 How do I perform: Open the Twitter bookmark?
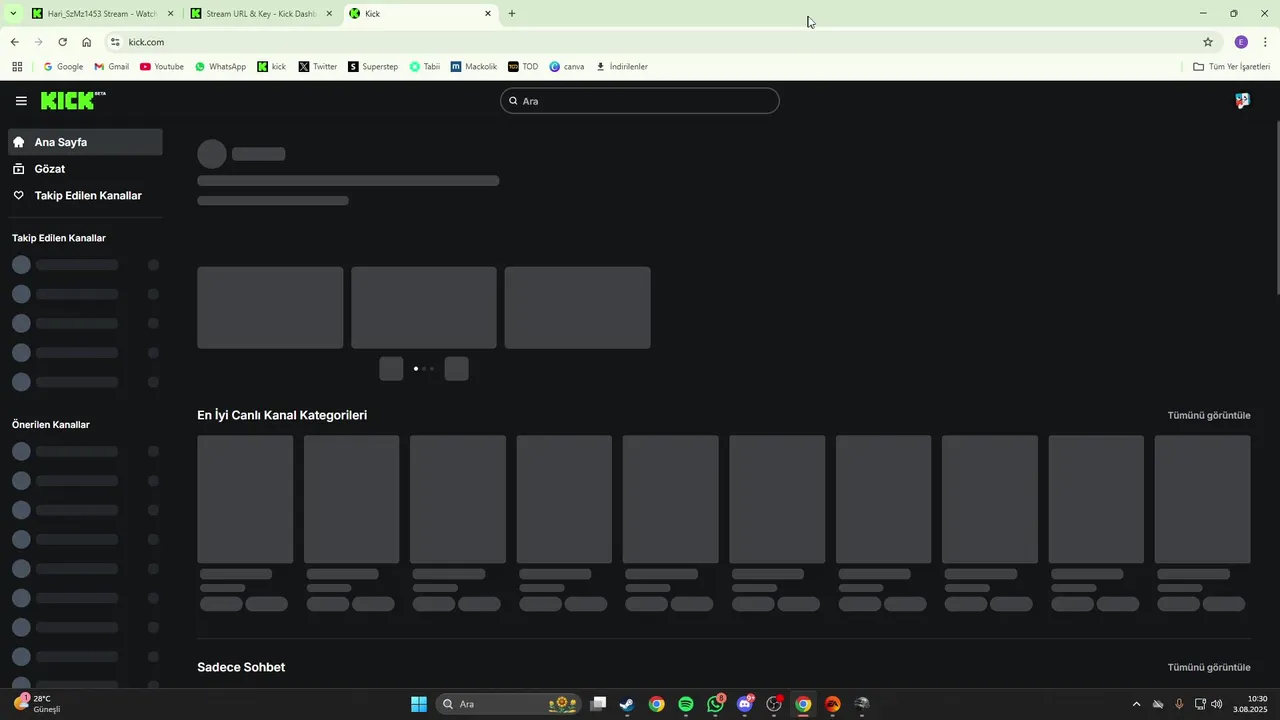click(x=318, y=67)
